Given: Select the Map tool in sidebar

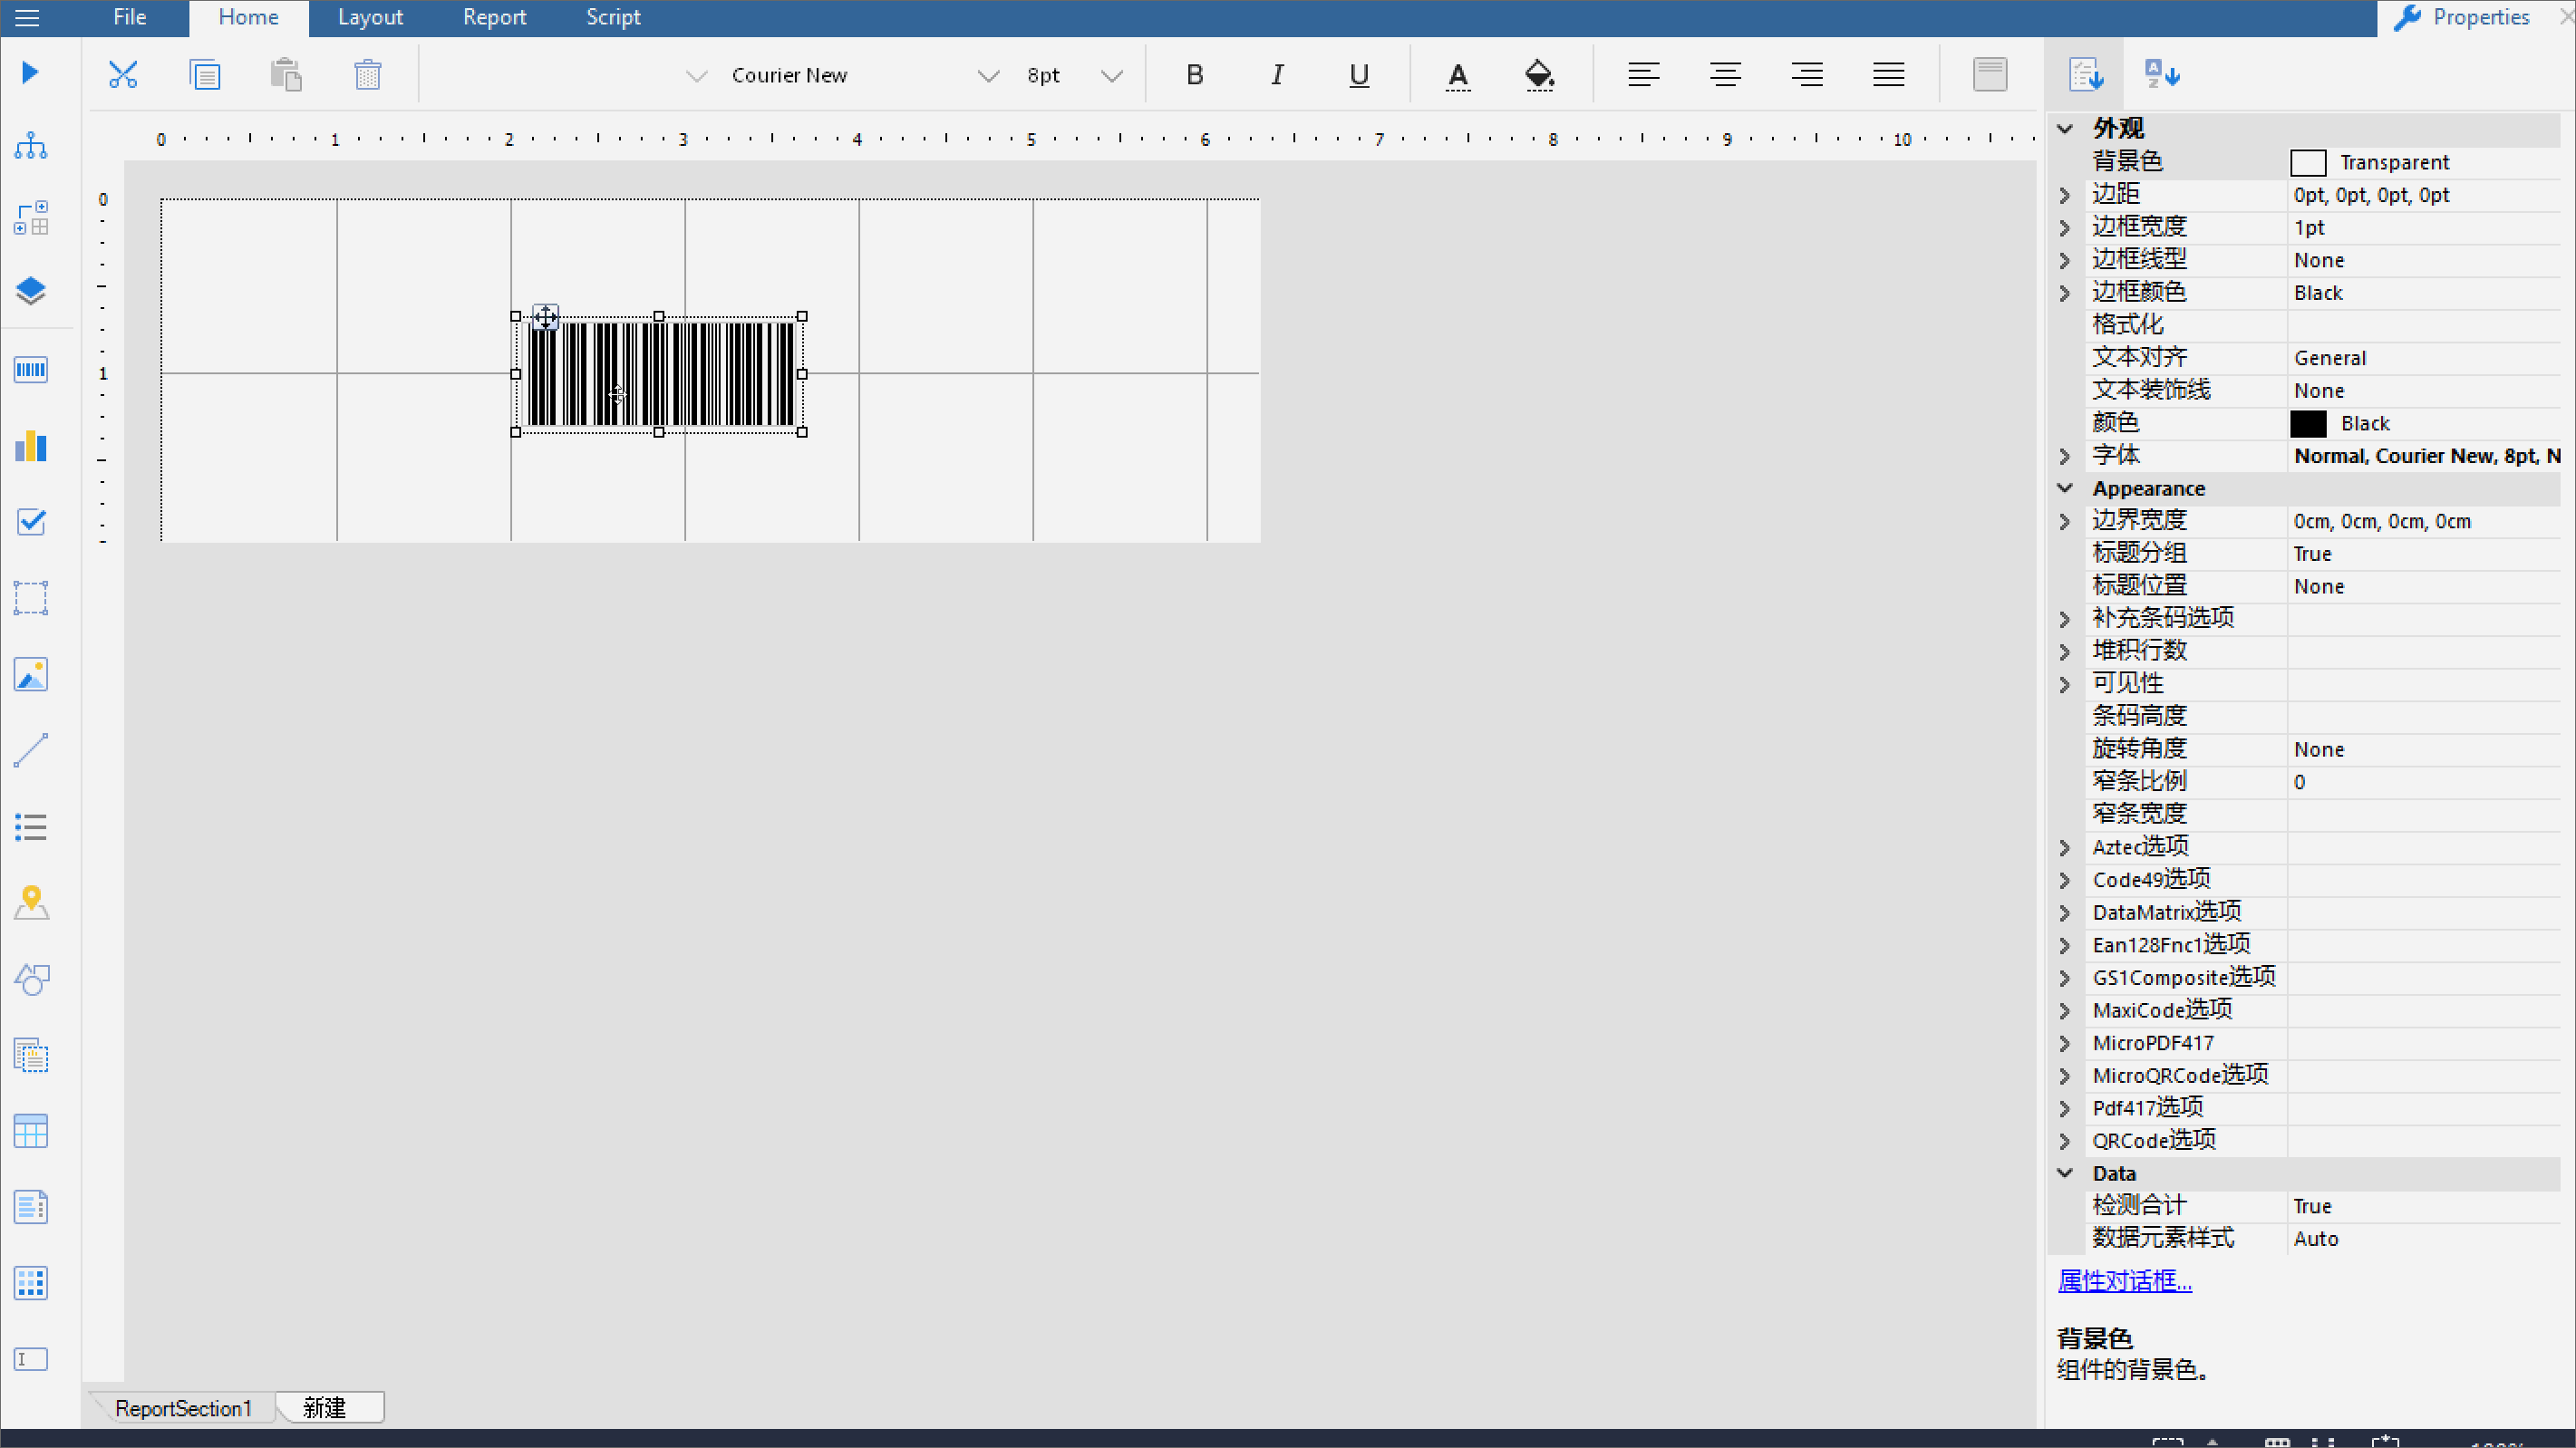Looking at the screenshot, I should pyautogui.click(x=31, y=903).
